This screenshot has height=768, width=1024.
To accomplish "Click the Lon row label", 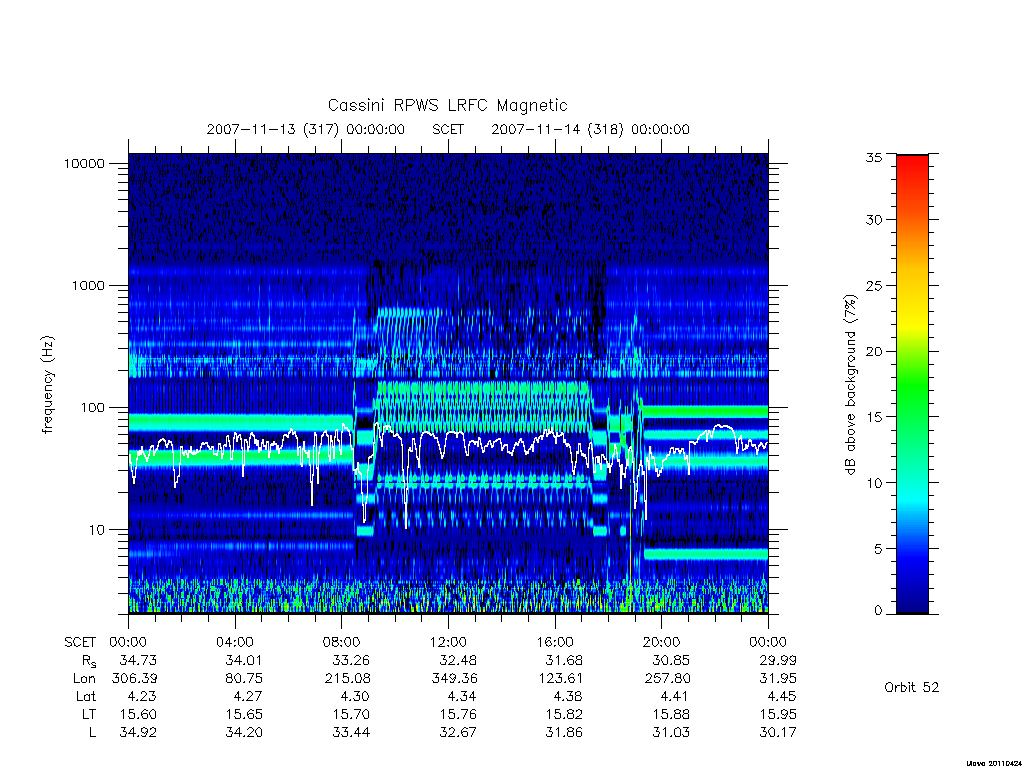I will 84,679.
